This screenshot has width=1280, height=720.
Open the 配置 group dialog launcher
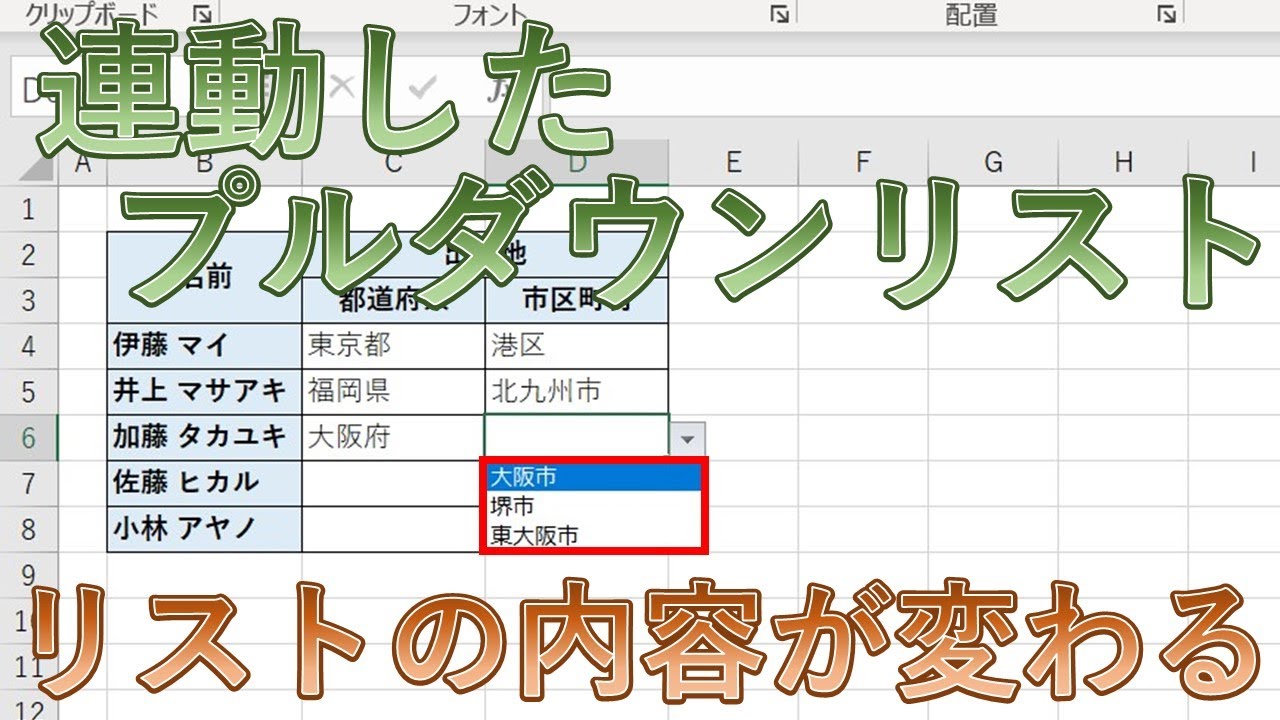point(1165,14)
